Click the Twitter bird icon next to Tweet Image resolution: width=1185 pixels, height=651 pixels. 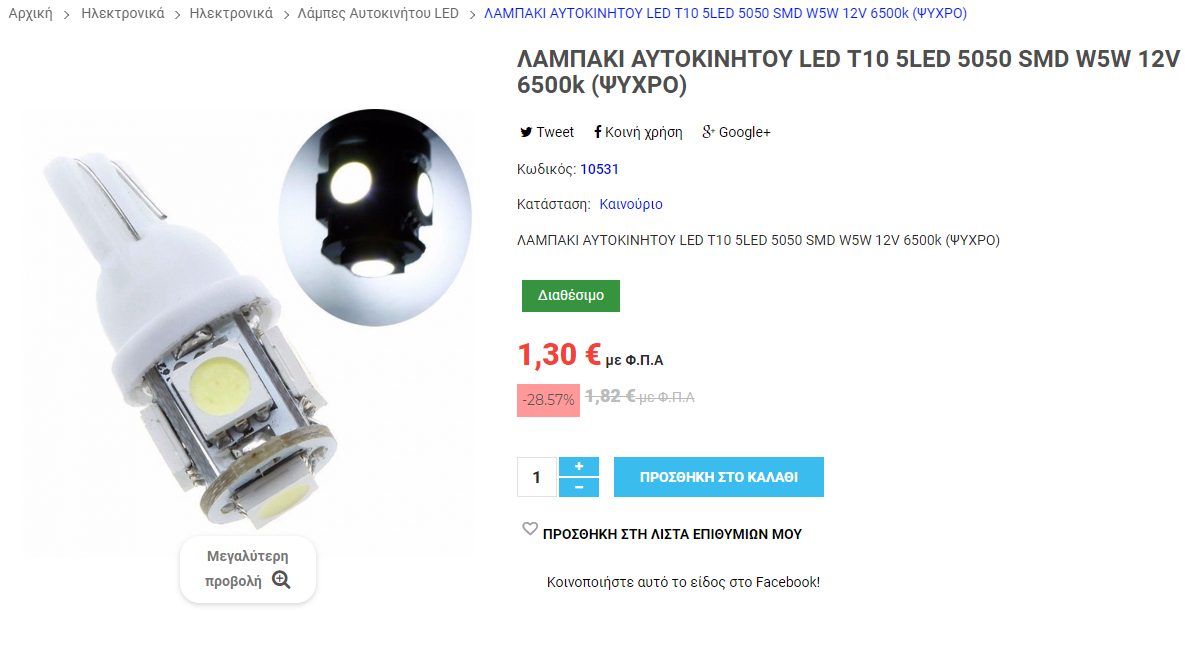tap(526, 132)
